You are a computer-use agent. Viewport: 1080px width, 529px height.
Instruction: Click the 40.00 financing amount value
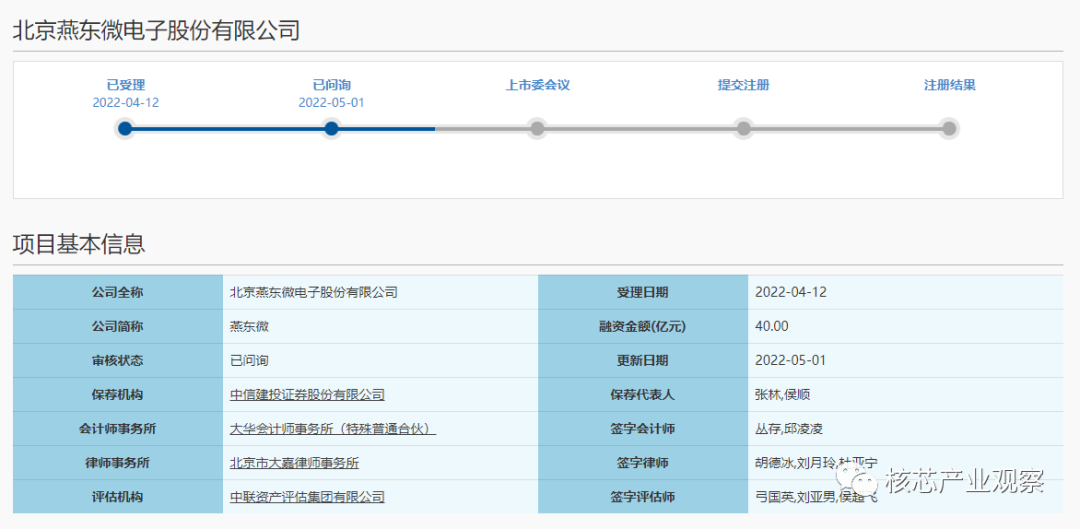point(772,326)
